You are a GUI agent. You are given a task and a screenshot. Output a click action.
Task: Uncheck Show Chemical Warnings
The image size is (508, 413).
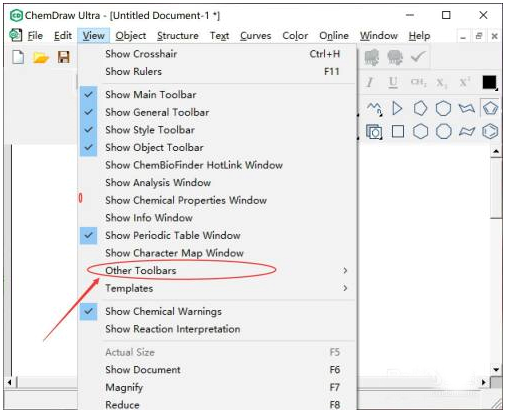click(217, 311)
